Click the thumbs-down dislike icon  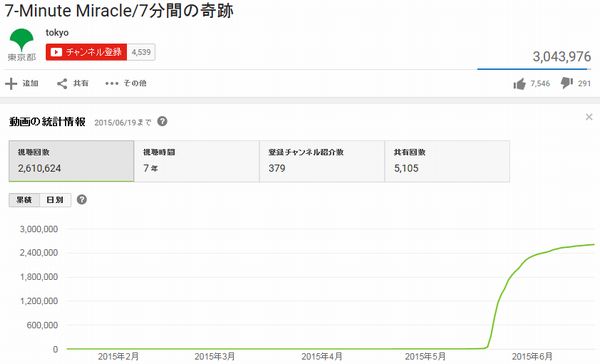566,83
